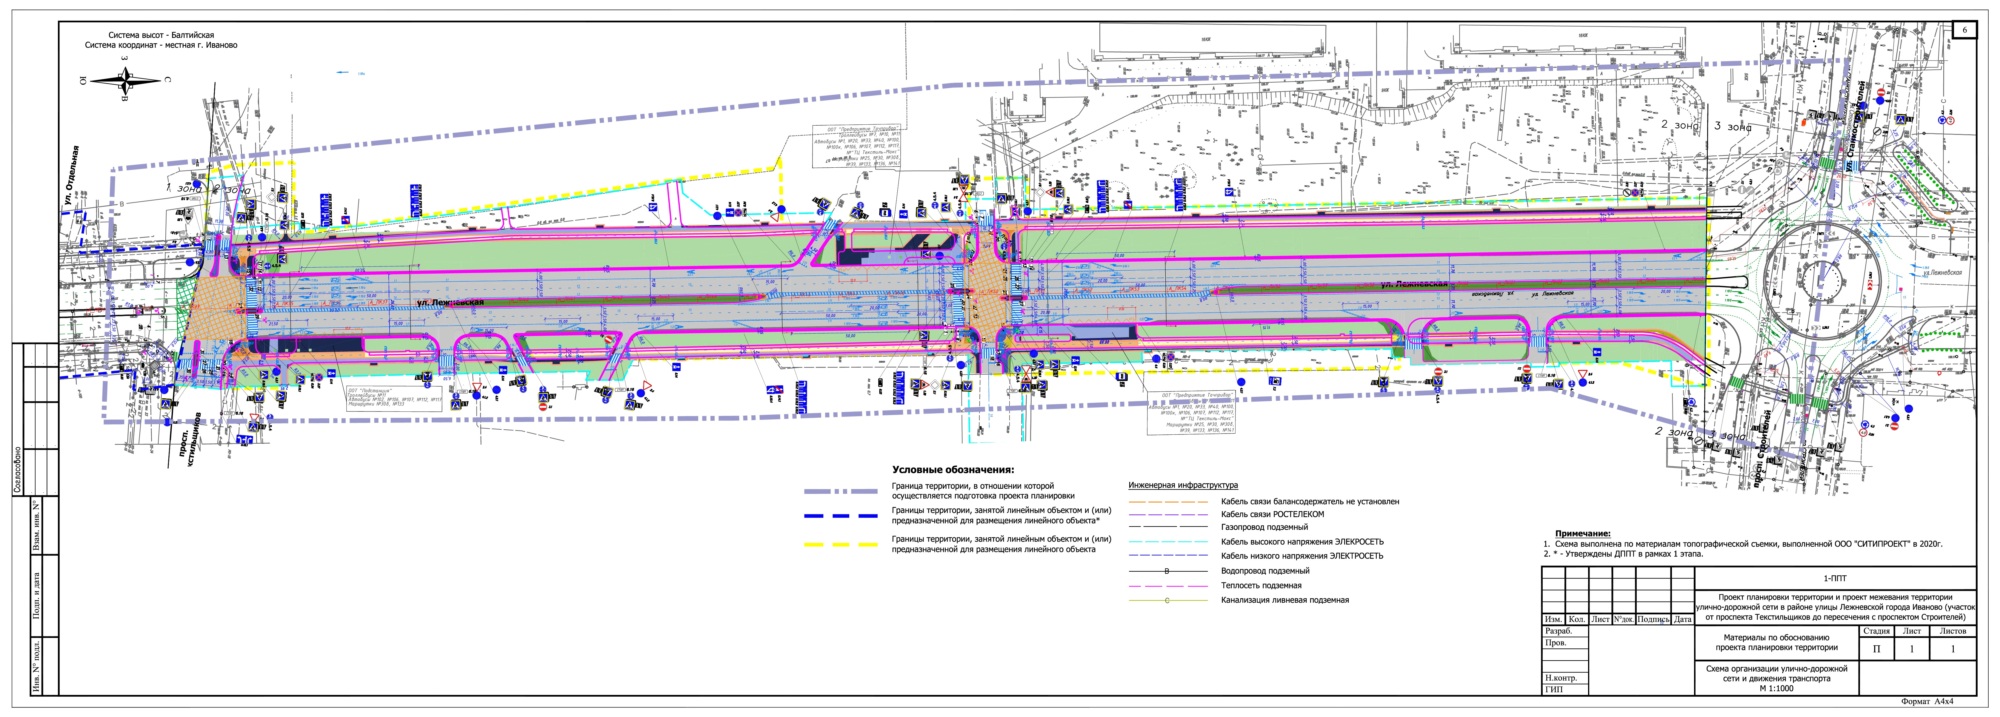
Task: Click the Rostelecom communication cable legend line
Action: [1167, 515]
